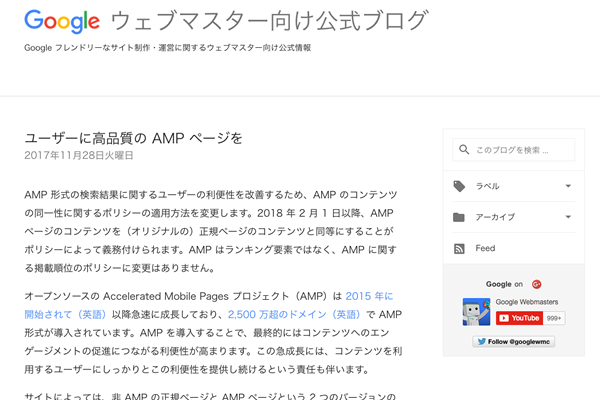This screenshot has height=400, width=600.
Task: Click the Google Webmasters channel name
Action: 527,302
